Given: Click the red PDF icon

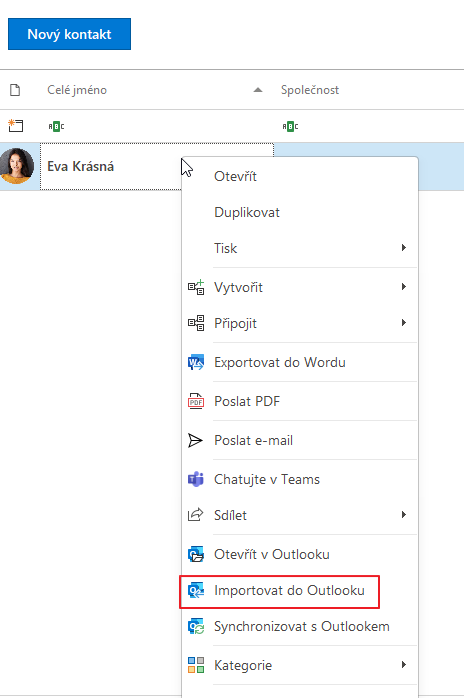Looking at the screenshot, I should coord(196,401).
